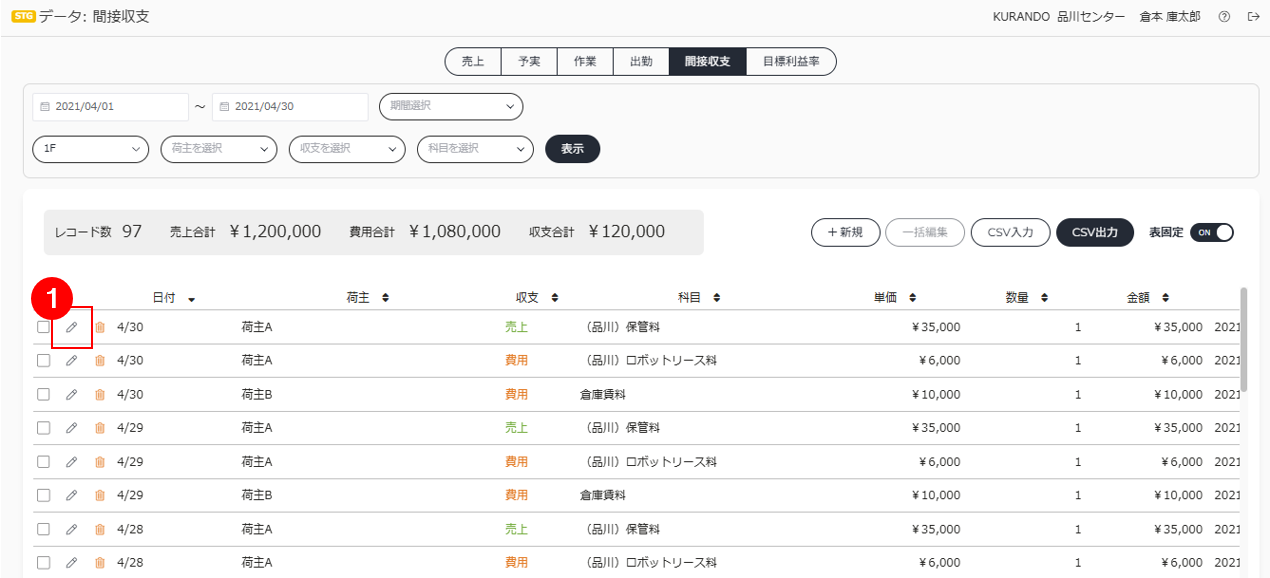Delete the 4/30 保管料 record
This screenshot has height=578, width=1270.
click(x=100, y=327)
